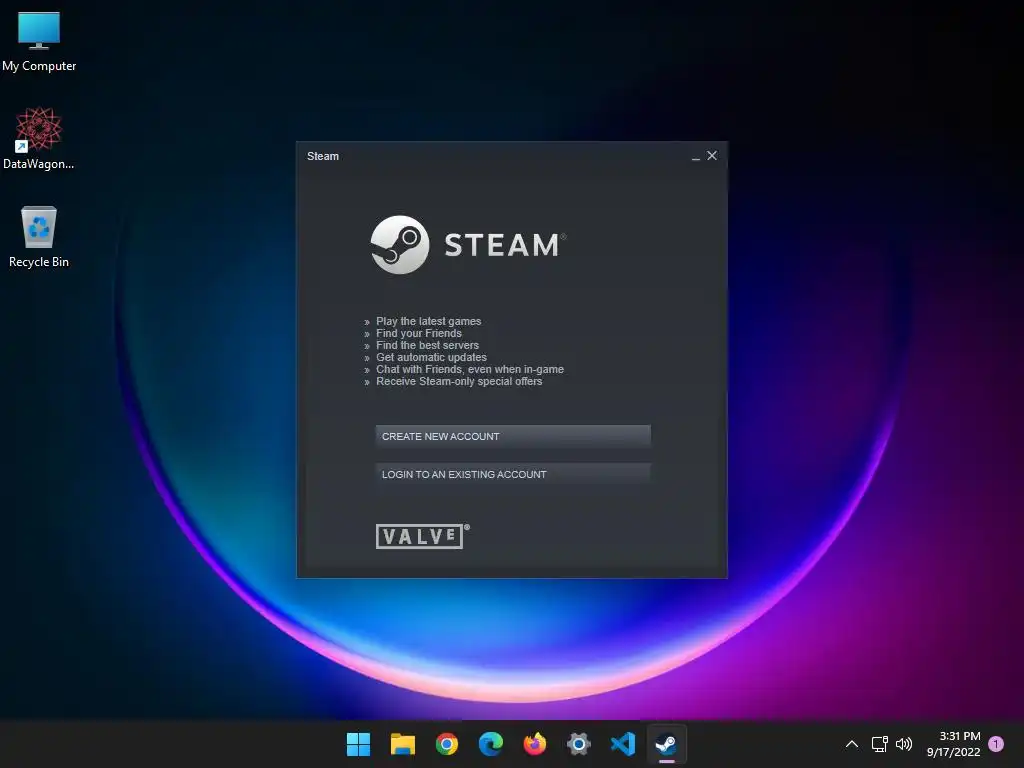Viewport: 1024px width, 768px height.
Task: Open File Explorer from taskbar
Action: coord(402,744)
